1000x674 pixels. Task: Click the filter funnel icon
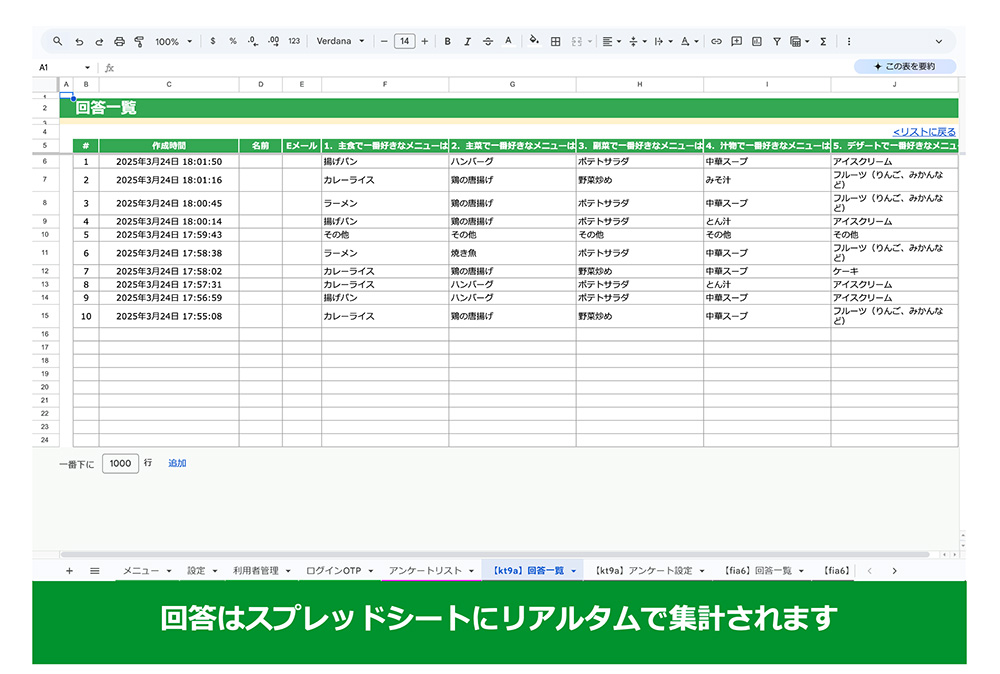tap(776, 42)
